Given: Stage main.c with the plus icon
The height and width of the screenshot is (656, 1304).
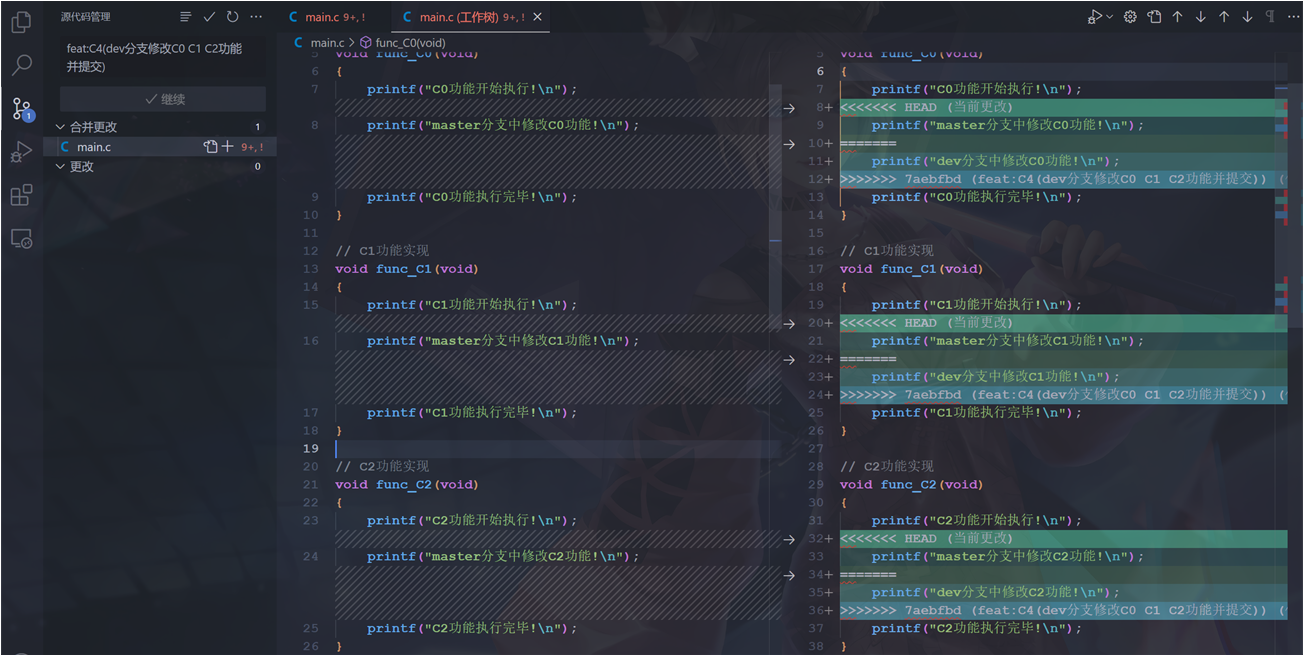Looking at the screenshot, I should [x=228, y=147].
